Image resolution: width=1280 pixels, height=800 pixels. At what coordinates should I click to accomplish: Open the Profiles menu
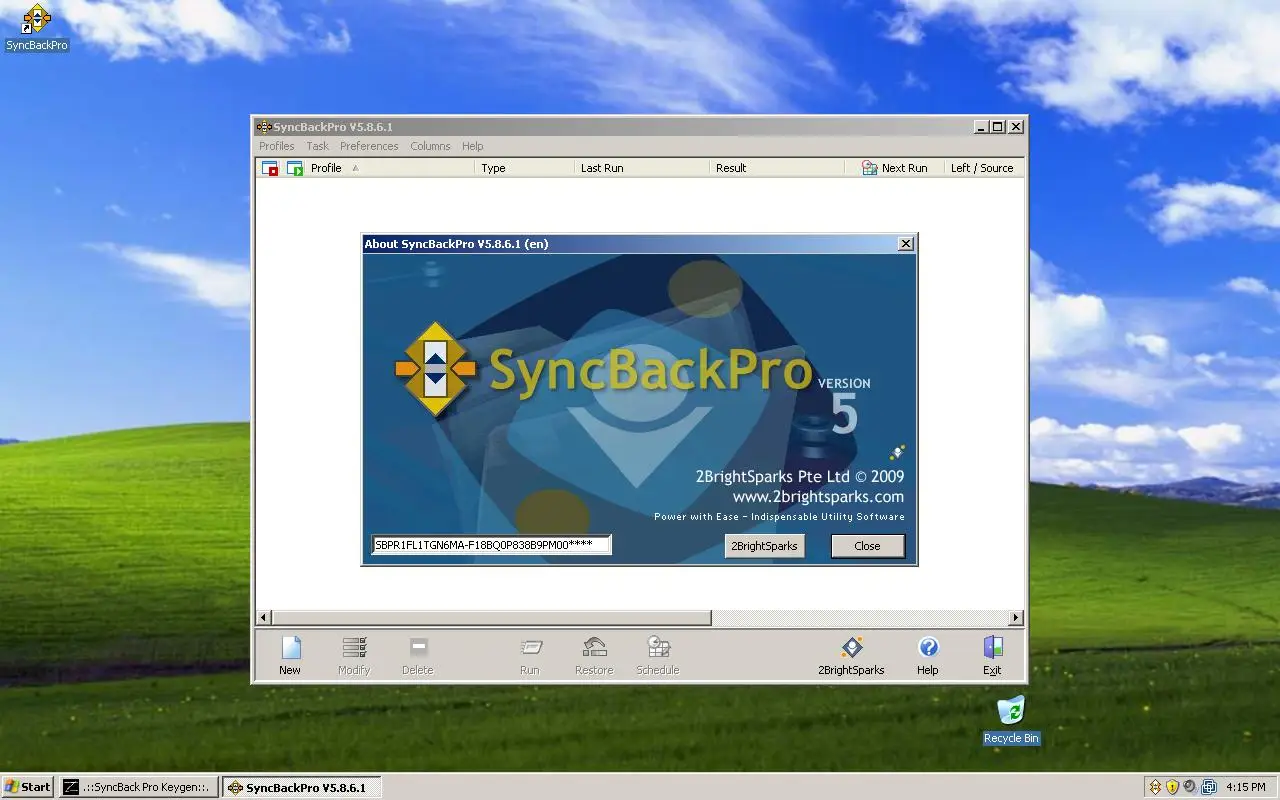[277, 146]
